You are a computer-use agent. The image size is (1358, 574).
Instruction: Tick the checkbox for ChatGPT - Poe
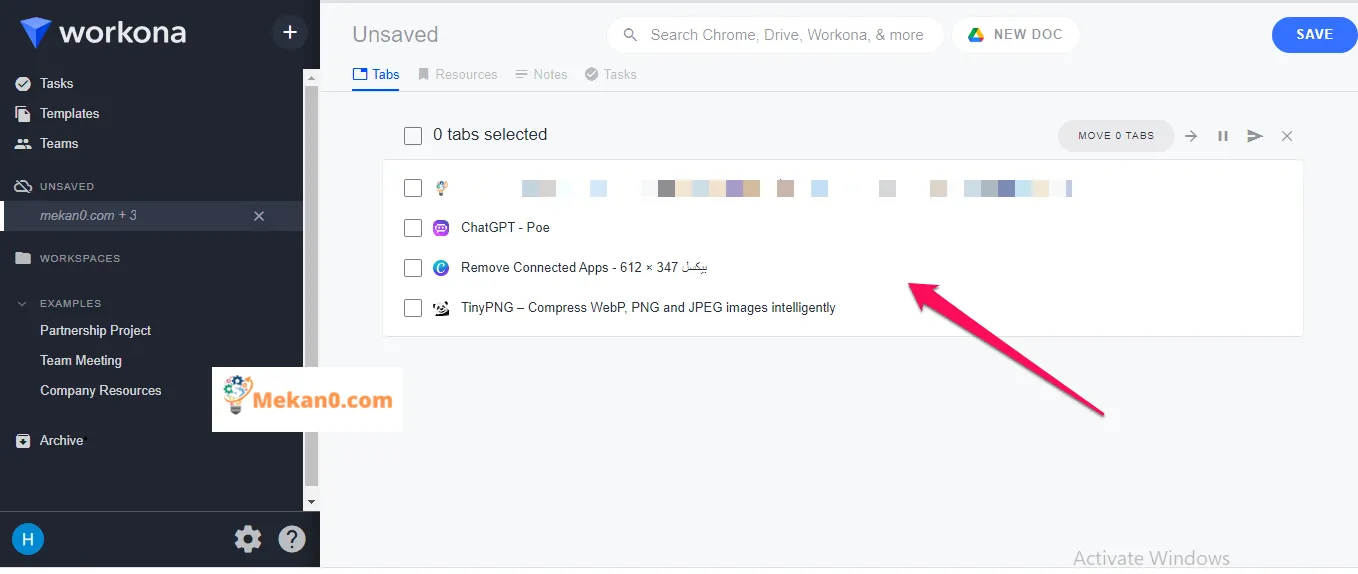(413, 228)
